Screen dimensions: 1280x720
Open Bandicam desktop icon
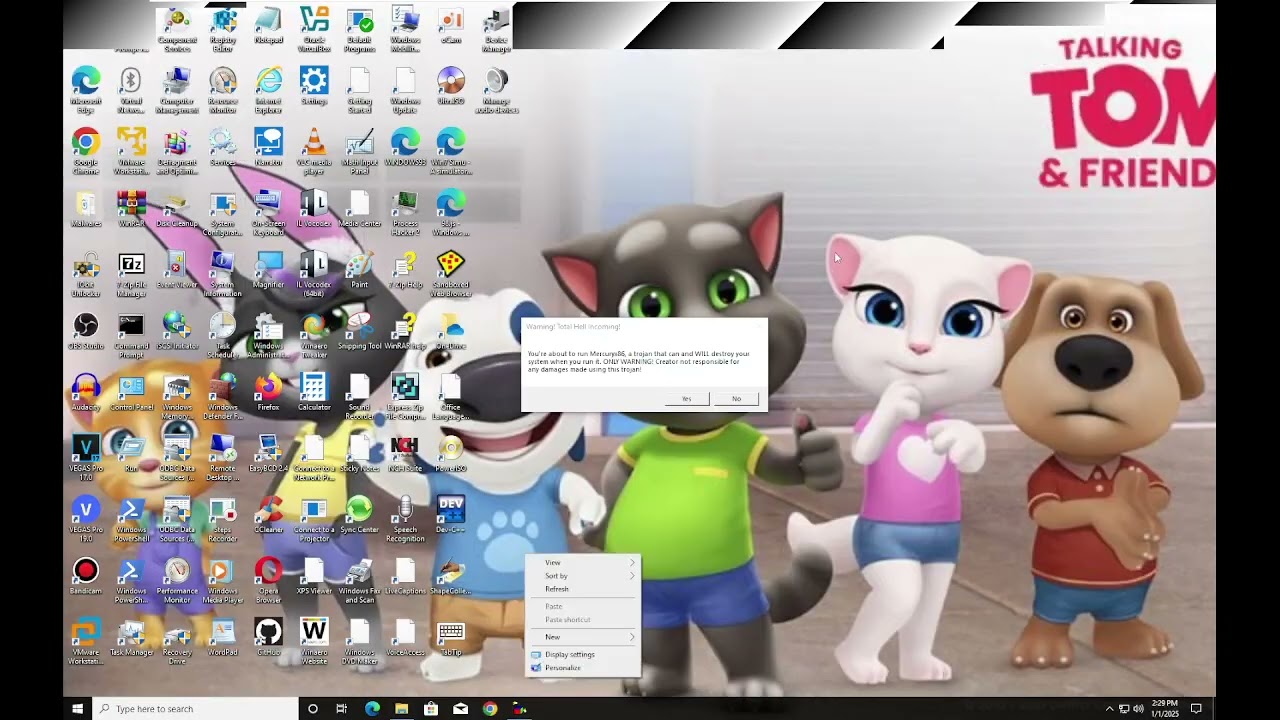coord(86,575)
